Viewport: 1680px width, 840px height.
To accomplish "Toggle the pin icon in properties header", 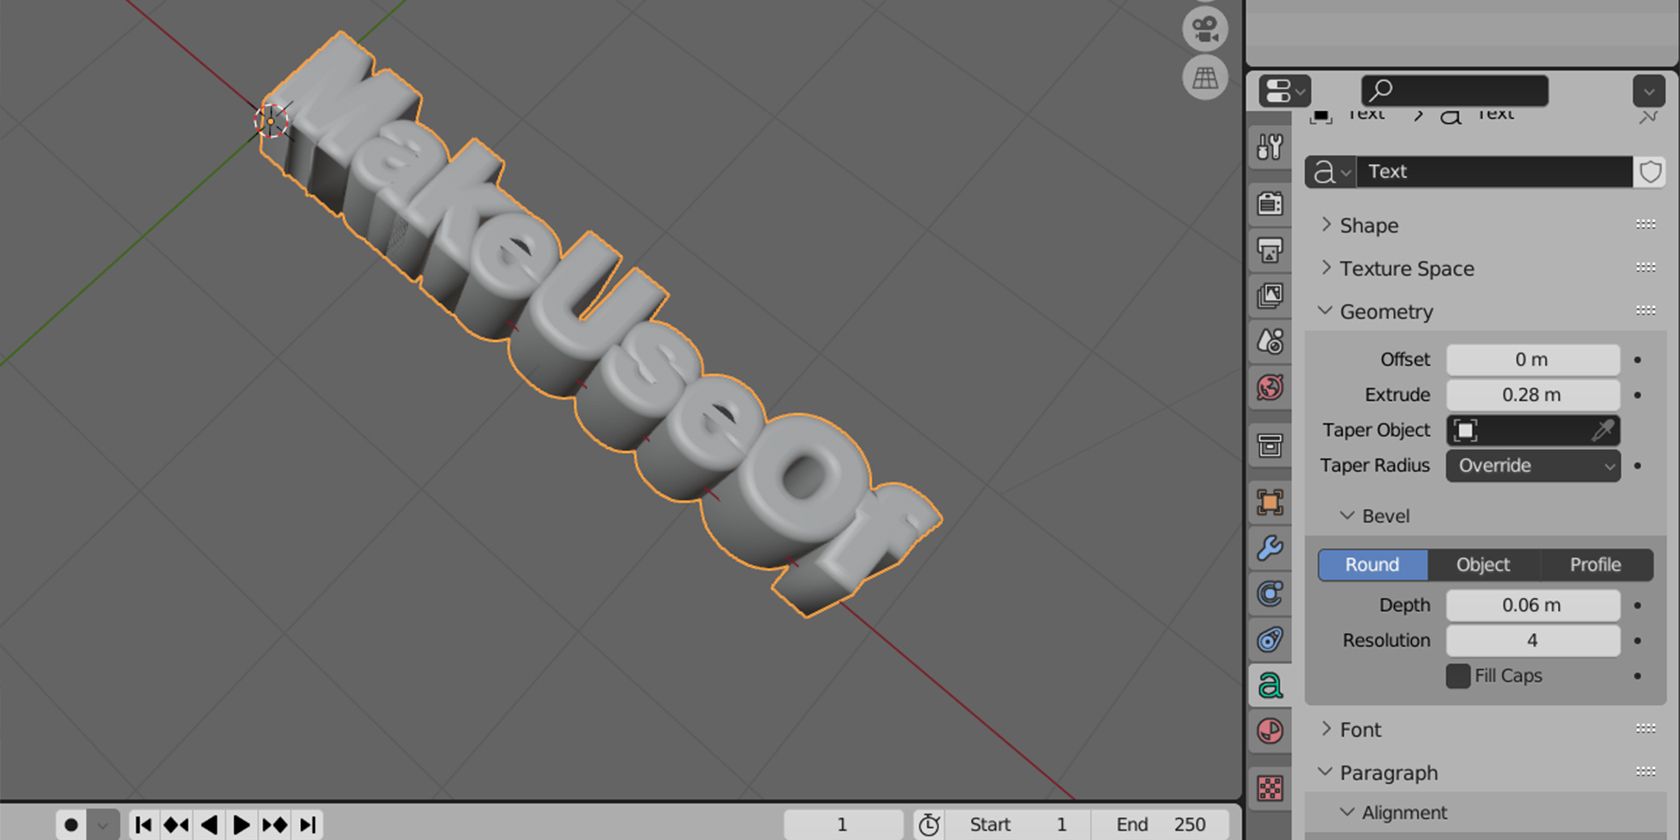I will tap(1649, 117).
